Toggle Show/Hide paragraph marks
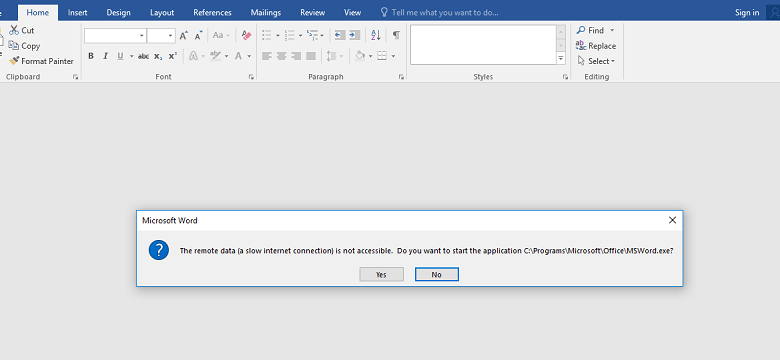 396,35
